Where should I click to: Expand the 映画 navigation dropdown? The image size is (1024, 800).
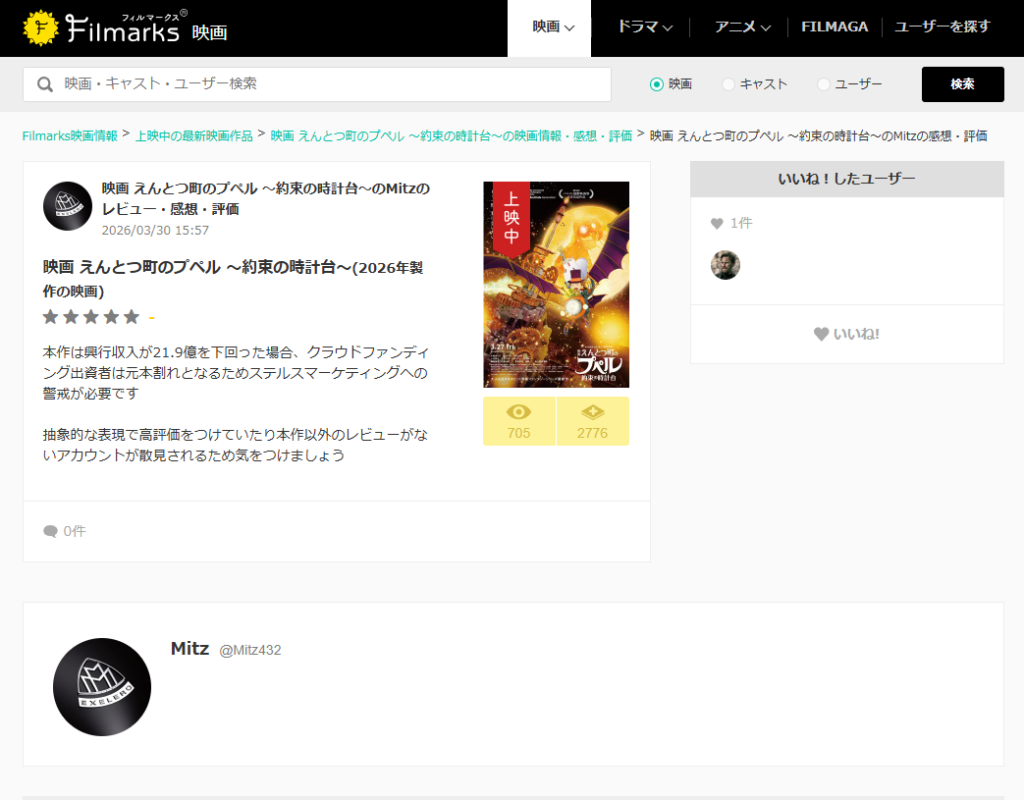pos(552,28)
